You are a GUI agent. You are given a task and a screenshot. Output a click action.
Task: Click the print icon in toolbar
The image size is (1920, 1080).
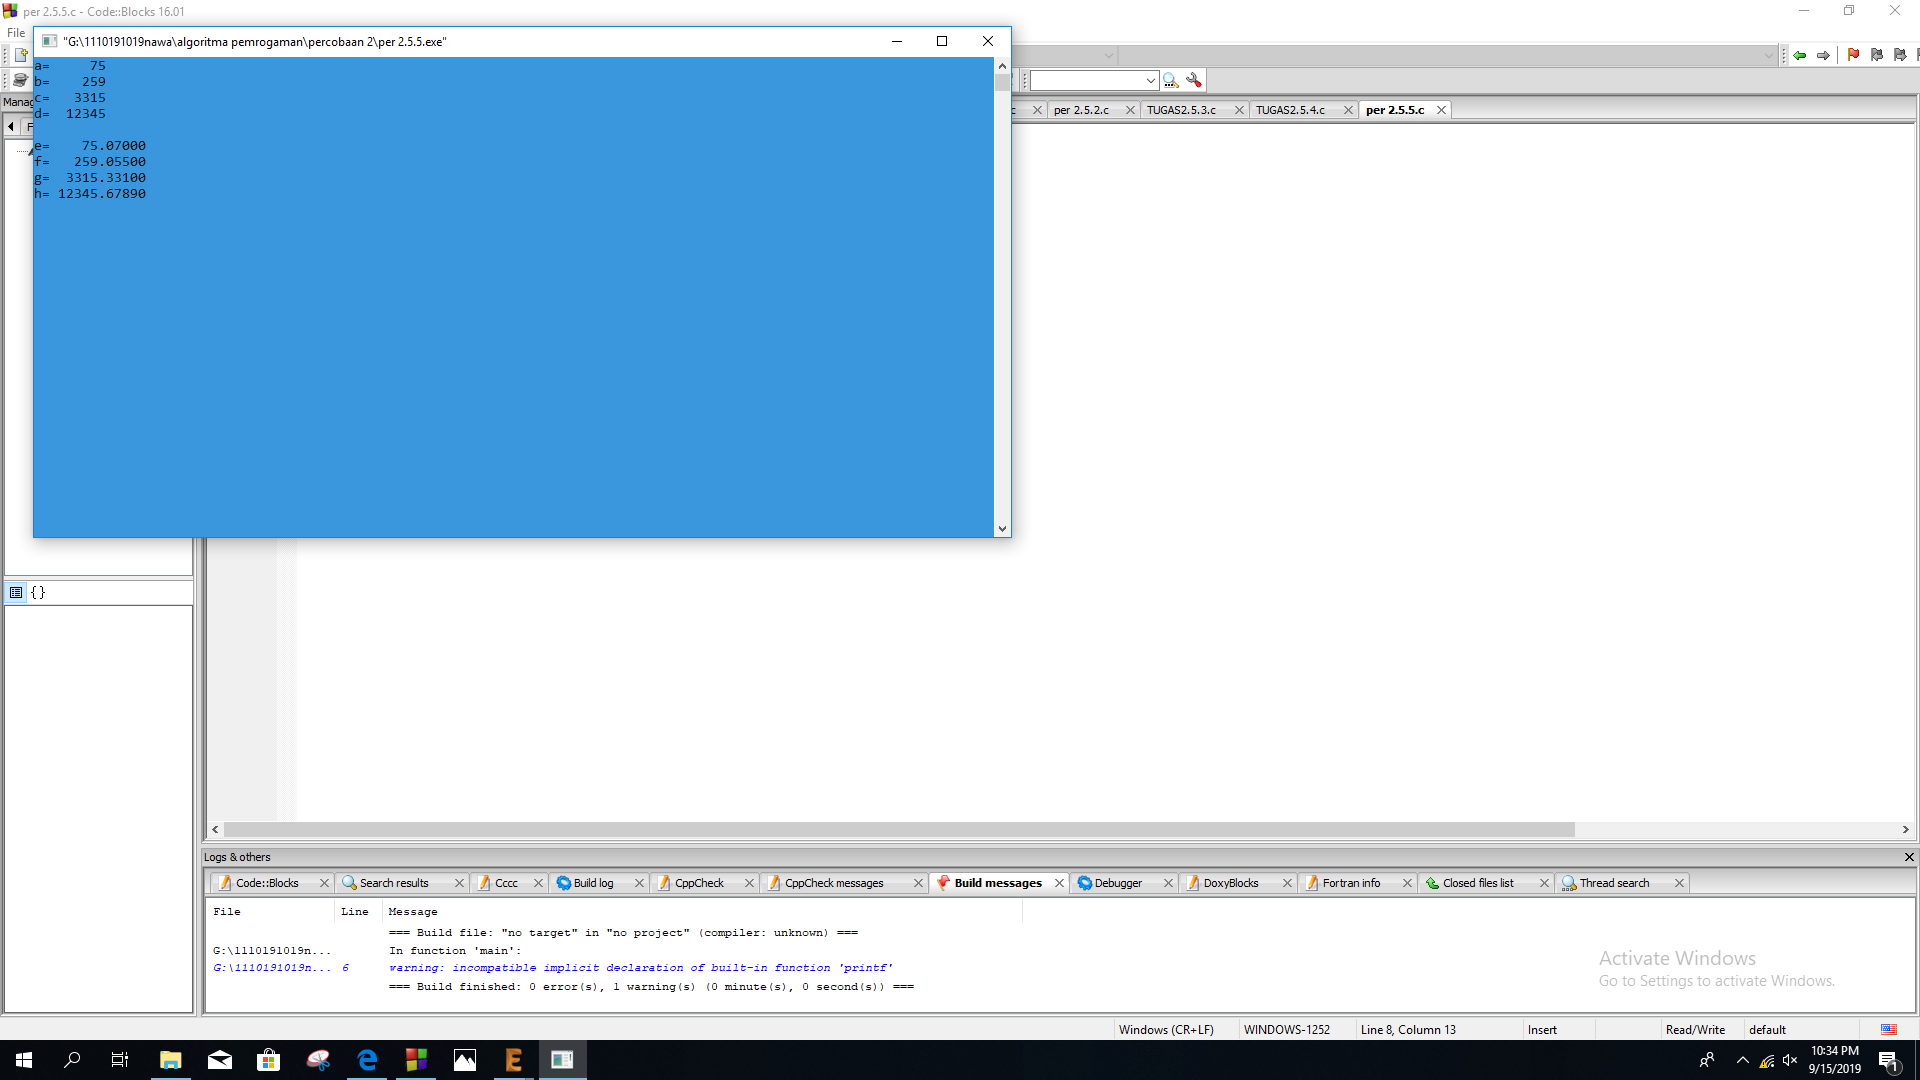(20, 80)
